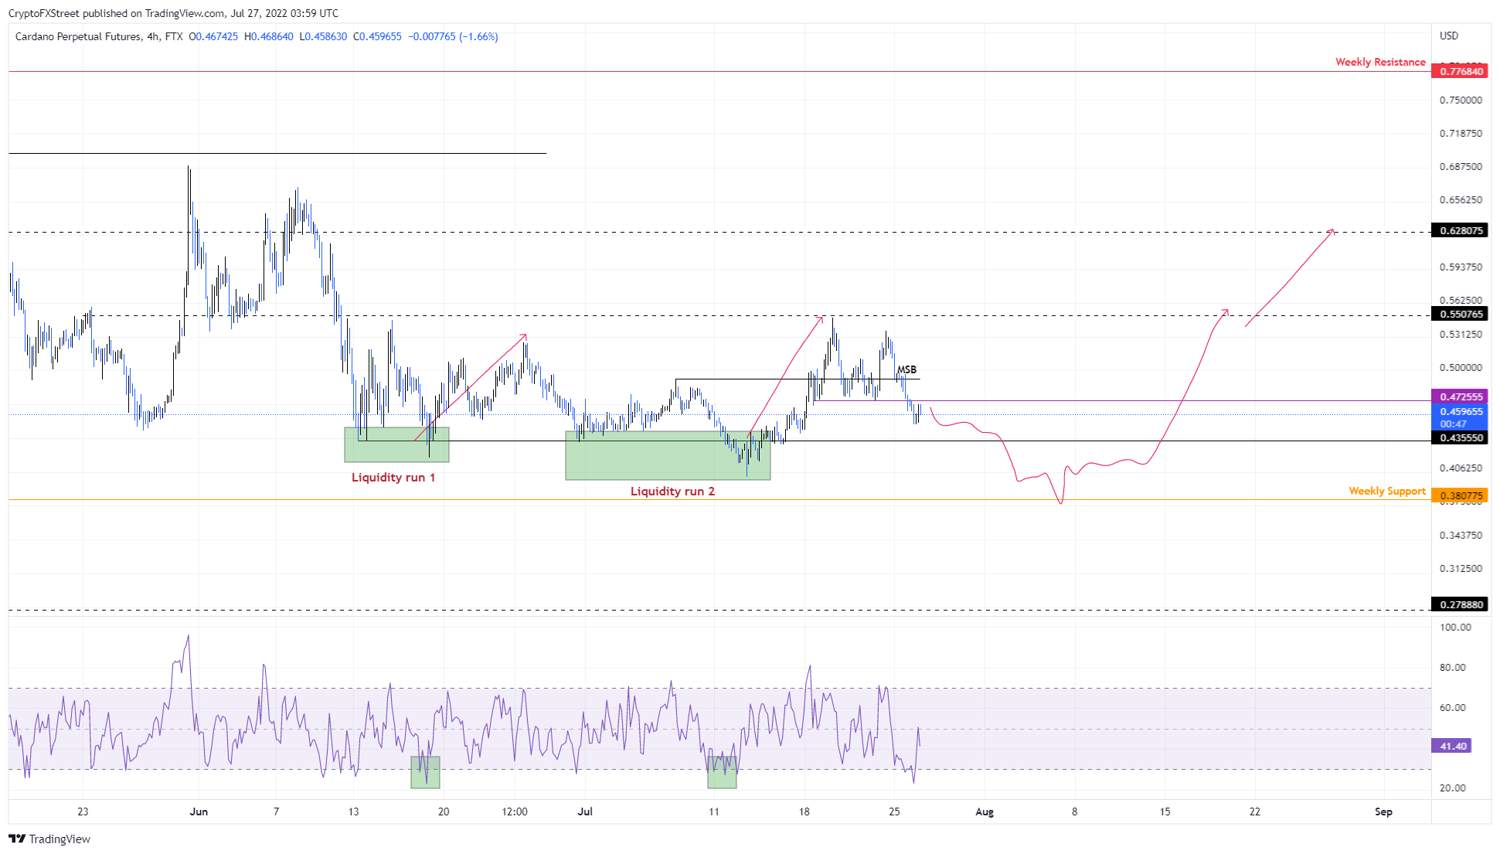Click the MSB label on the chart
The image size is (1500, 854).
click(906, 370)
